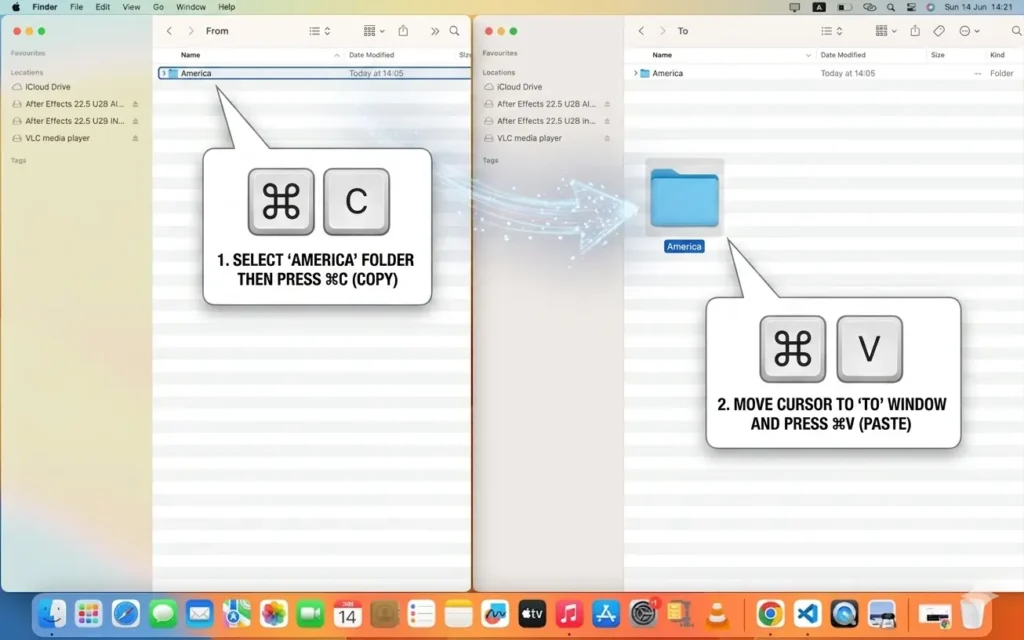Open the Go menu
Screen dimensions: 1024x640
pos(158,7)
